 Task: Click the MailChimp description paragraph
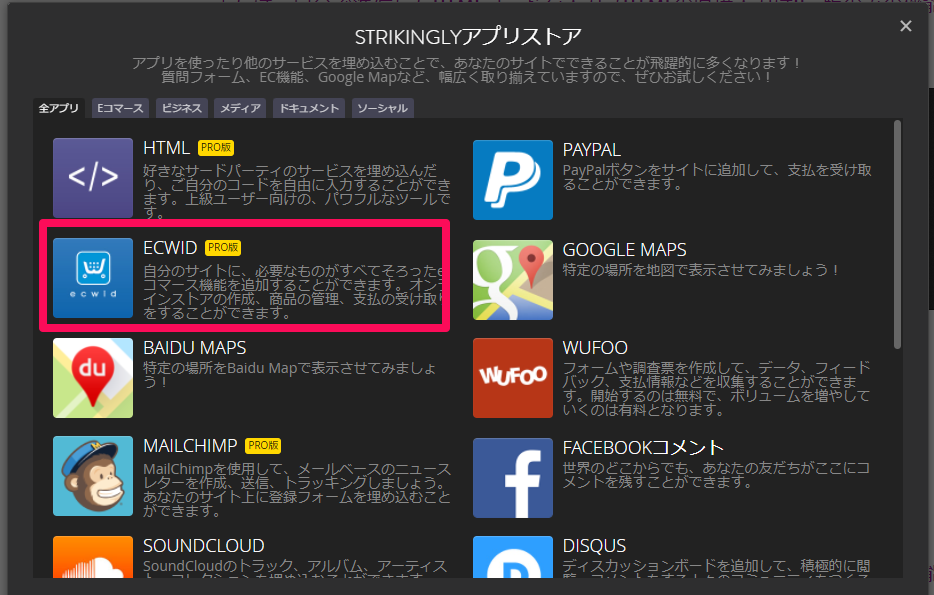pyautogui.click(x=297, y=490)
